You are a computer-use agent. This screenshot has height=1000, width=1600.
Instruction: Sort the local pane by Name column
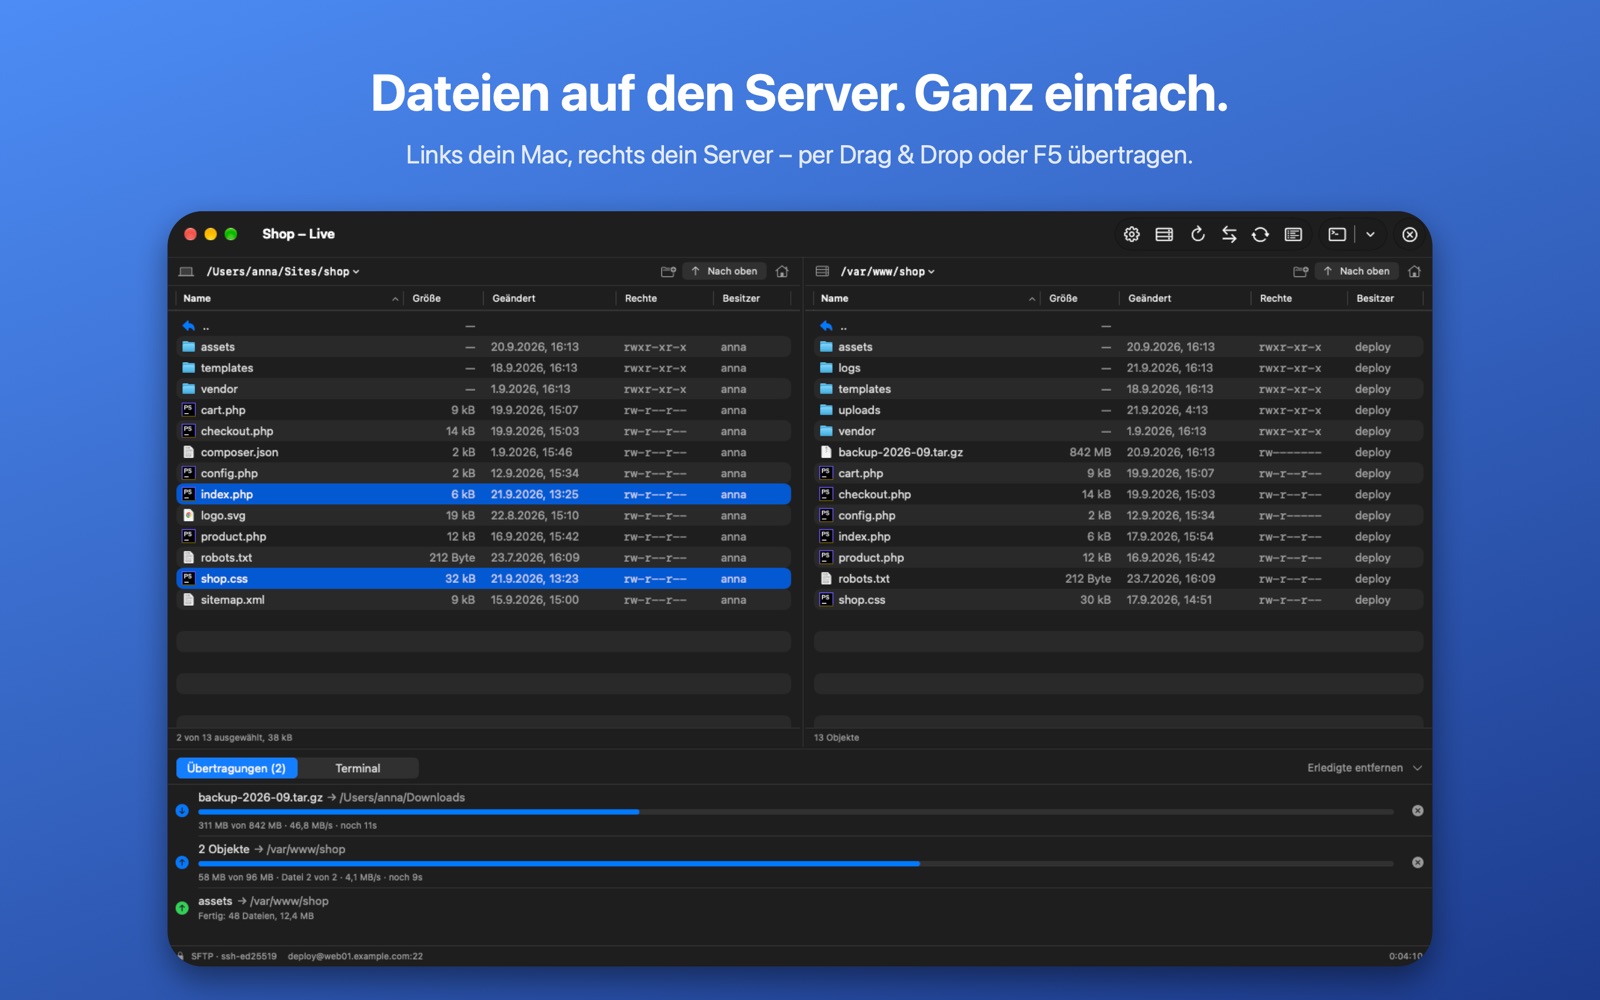point(290,298)
